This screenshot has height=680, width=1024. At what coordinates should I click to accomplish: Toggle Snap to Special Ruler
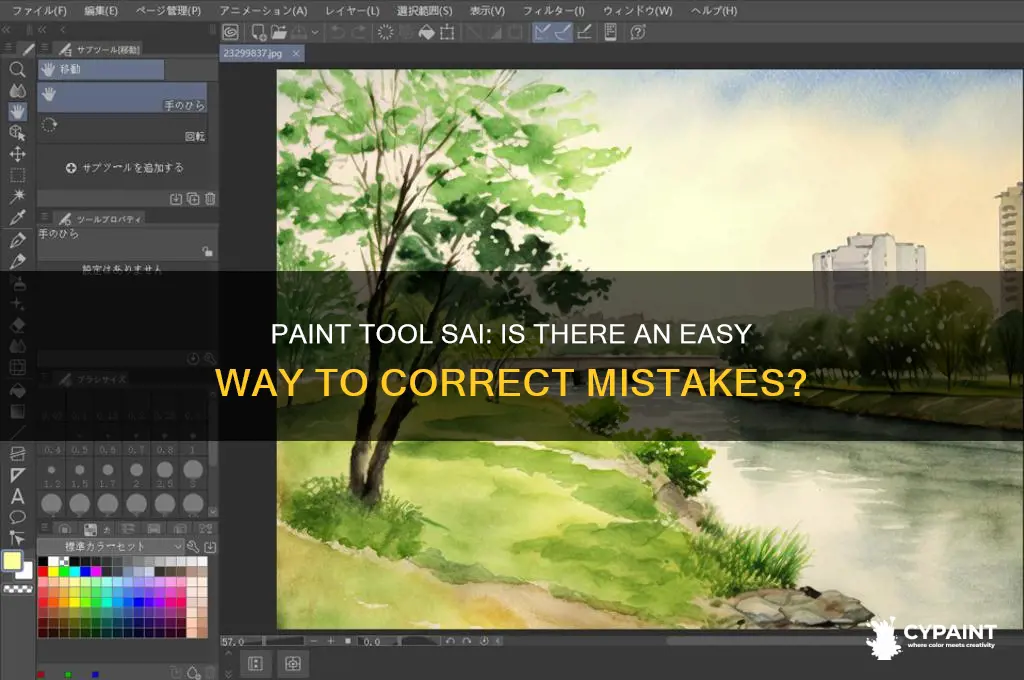(563, 32)
